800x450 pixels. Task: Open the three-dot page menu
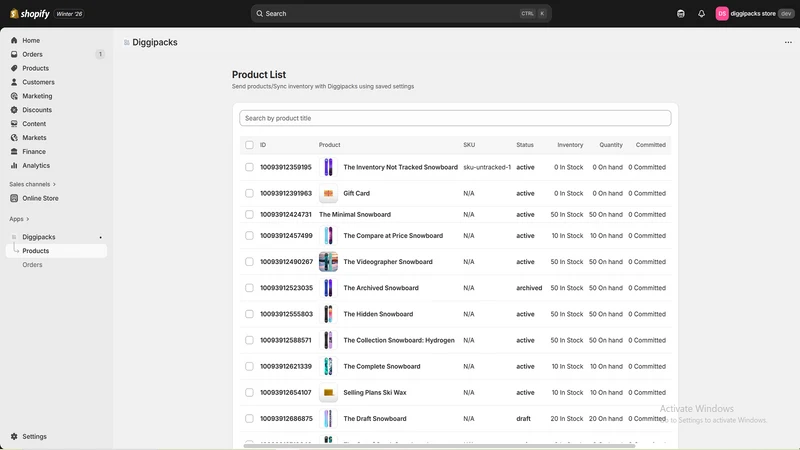[x=788, y=42]
